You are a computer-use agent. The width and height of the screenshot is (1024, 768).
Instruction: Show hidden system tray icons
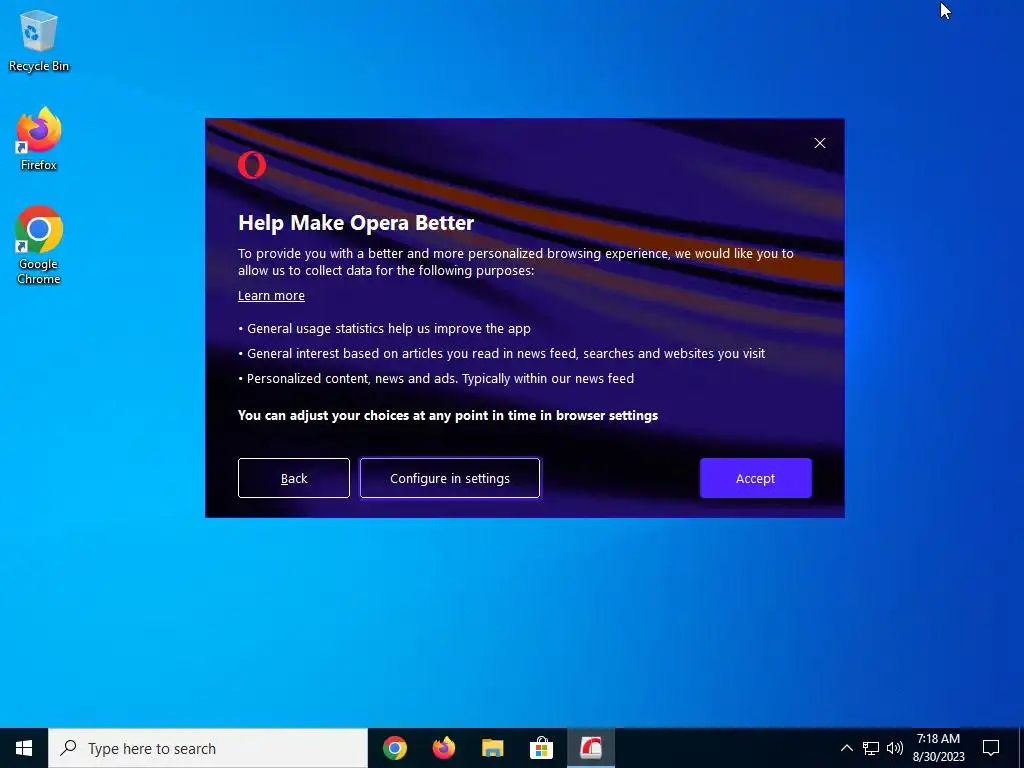click(846, 748)
